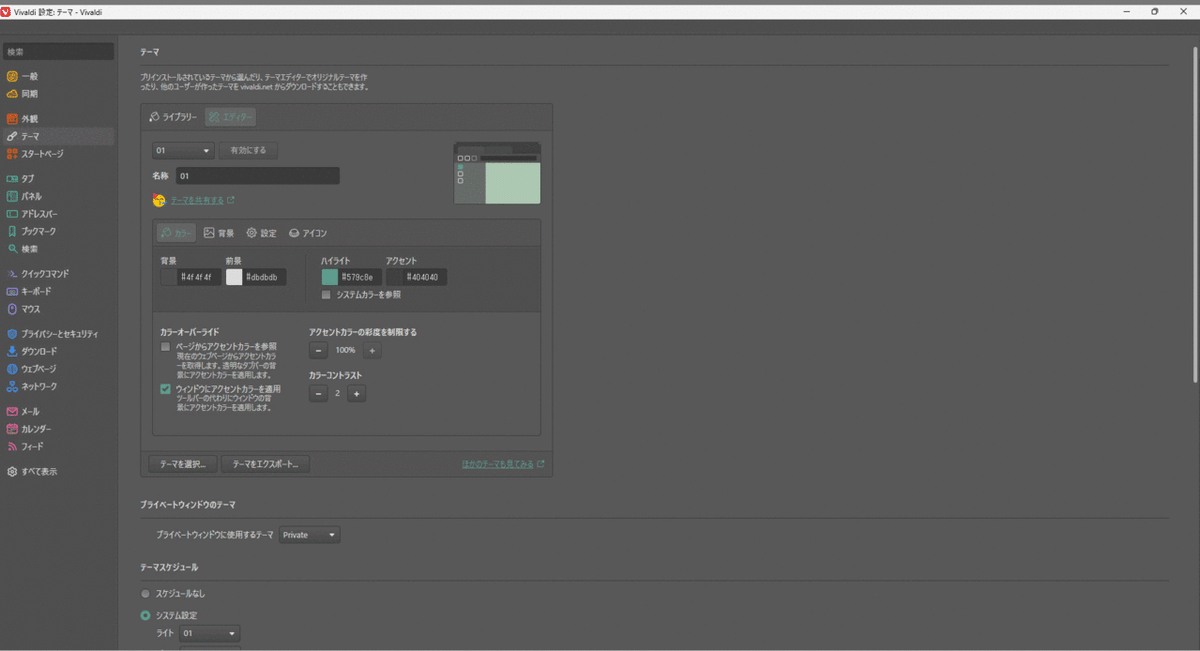Decrease accent color saturation limit with minus

[x=318, y=351]
